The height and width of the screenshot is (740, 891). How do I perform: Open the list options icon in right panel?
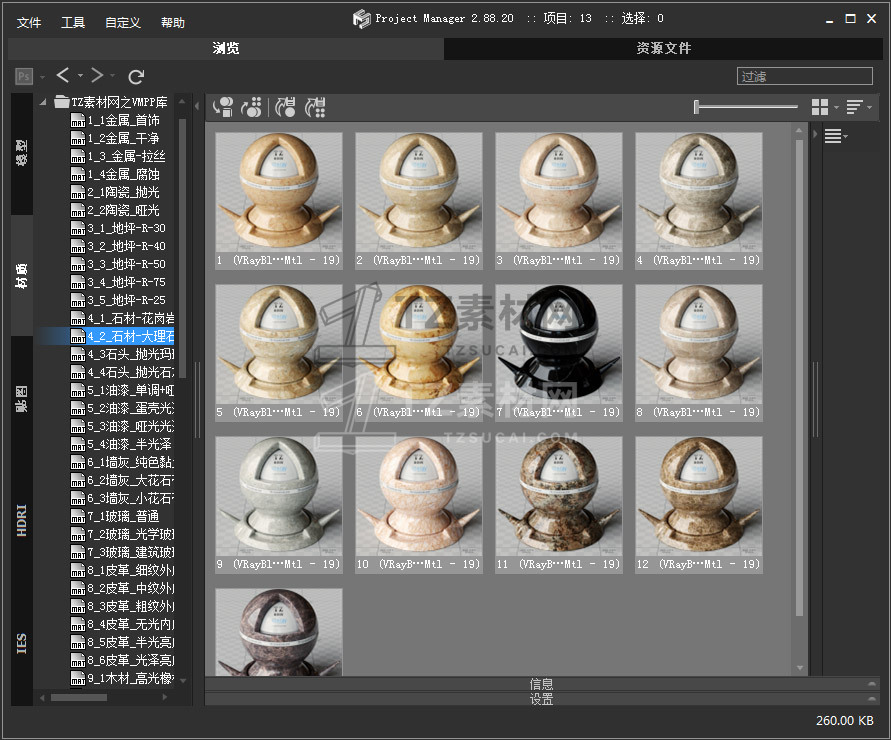(834, 137)
